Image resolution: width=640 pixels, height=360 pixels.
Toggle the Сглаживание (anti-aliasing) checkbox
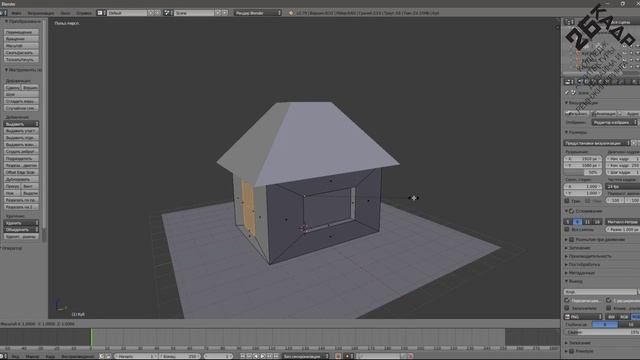point(571,211)
